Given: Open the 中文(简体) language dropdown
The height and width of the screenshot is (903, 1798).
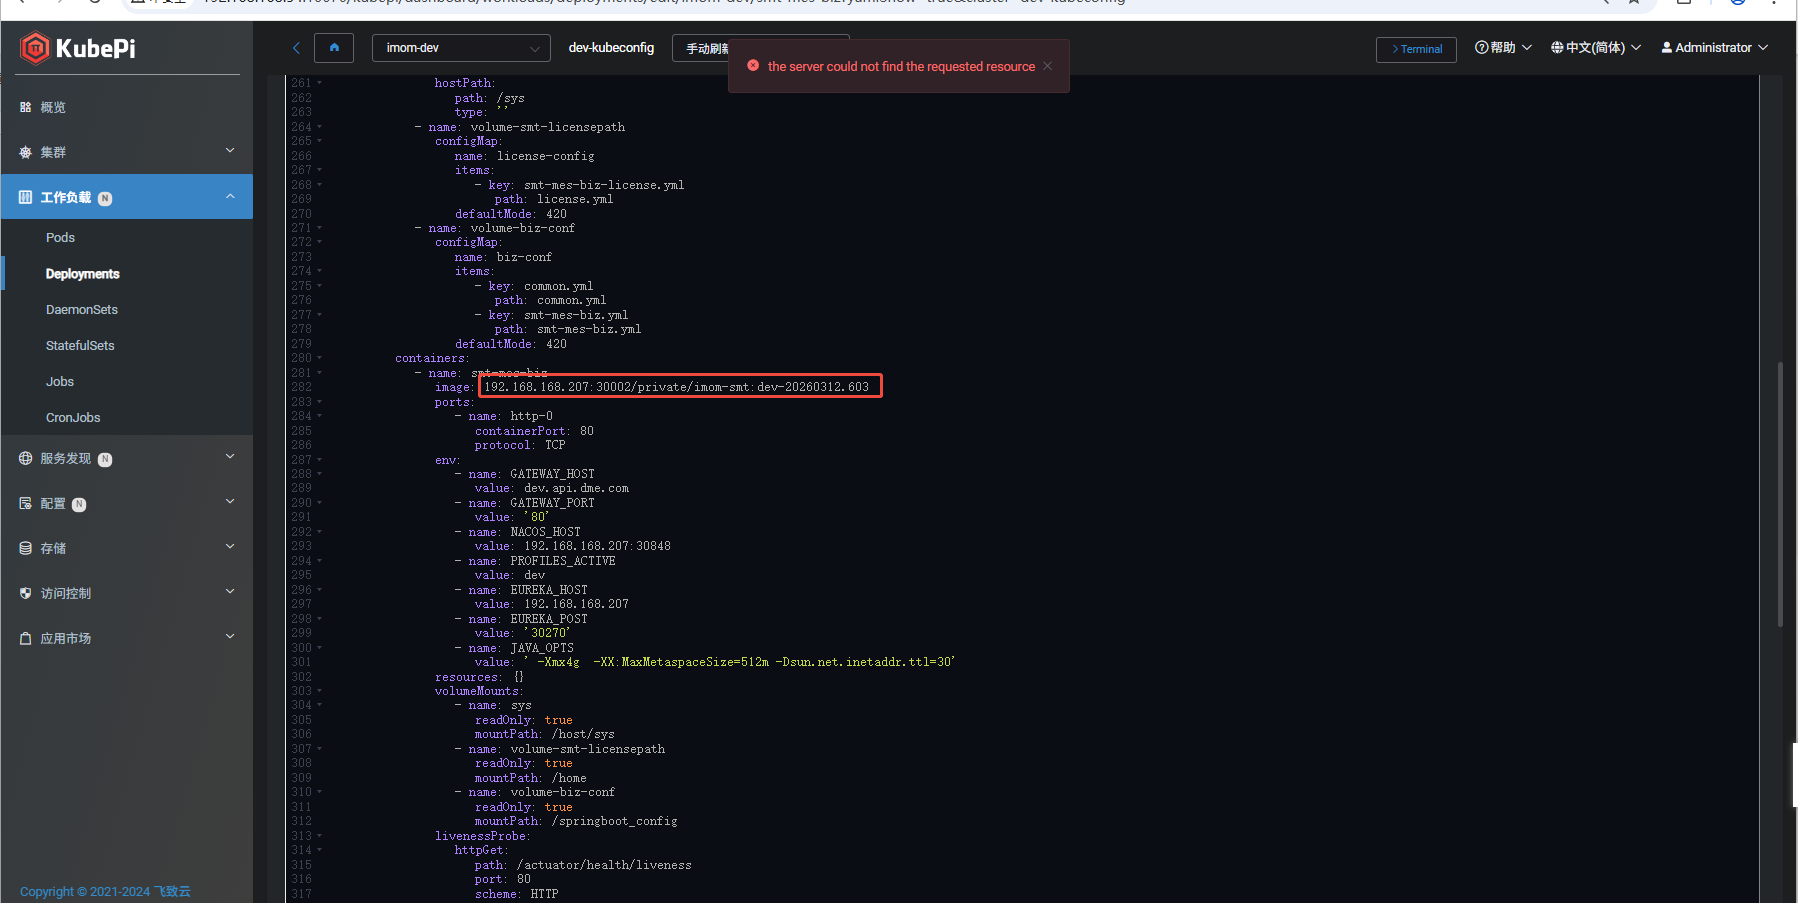Looking at the screenshot, I should click(x=1595, y=48).
